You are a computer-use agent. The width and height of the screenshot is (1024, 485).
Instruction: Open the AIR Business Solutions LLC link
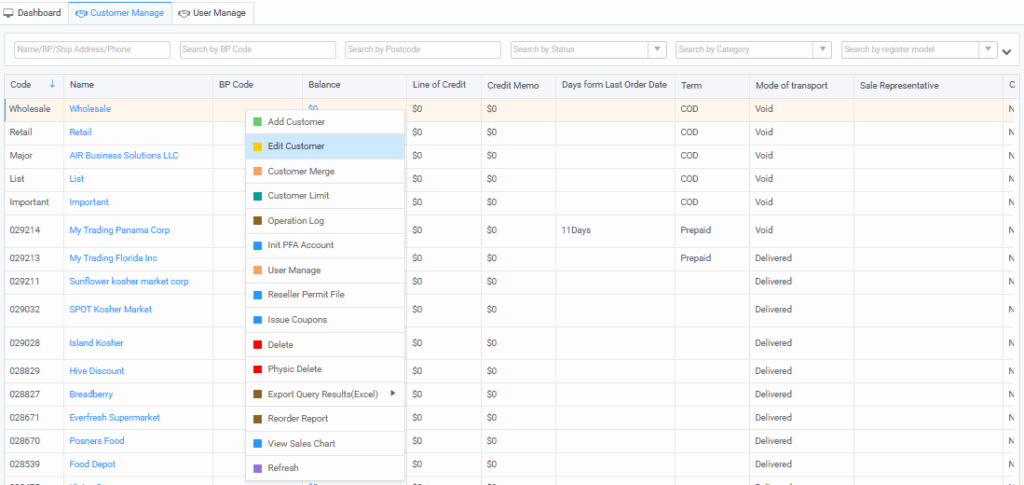click(x=123, y=156)
